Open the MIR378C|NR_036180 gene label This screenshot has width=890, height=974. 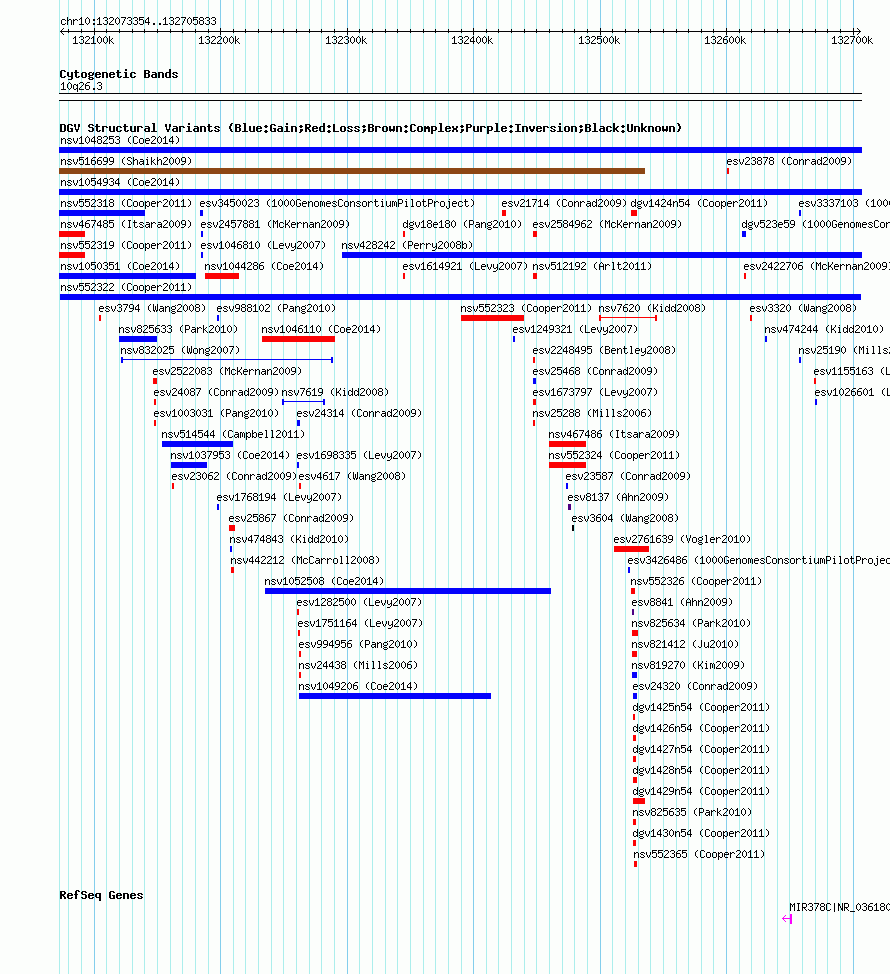pyautogui.click(x=839, y=908)
